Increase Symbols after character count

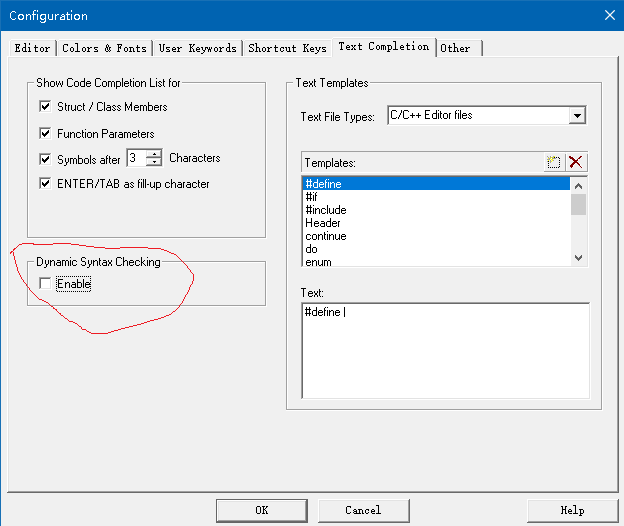(x=154, y=153)
